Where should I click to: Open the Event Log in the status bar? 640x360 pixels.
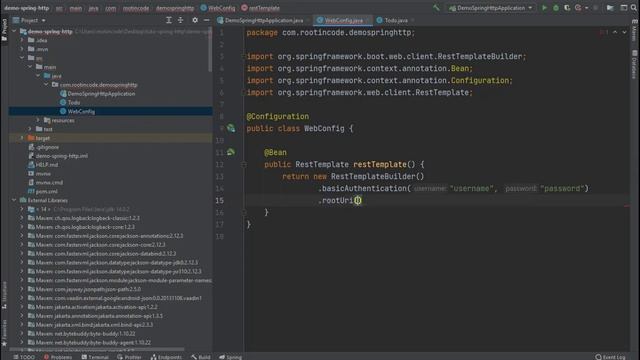click(610, 357)
